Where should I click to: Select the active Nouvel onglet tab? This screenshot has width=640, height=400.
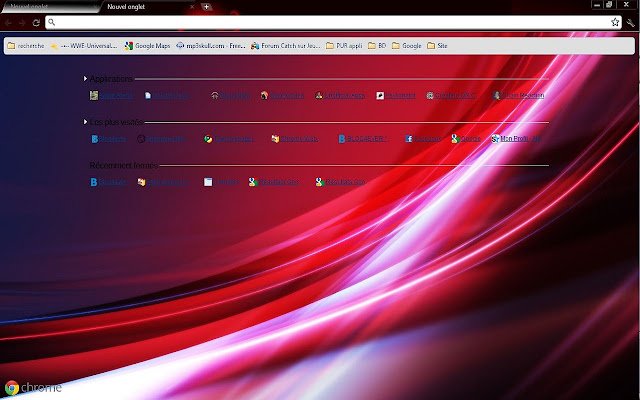(x=147, y=7)
